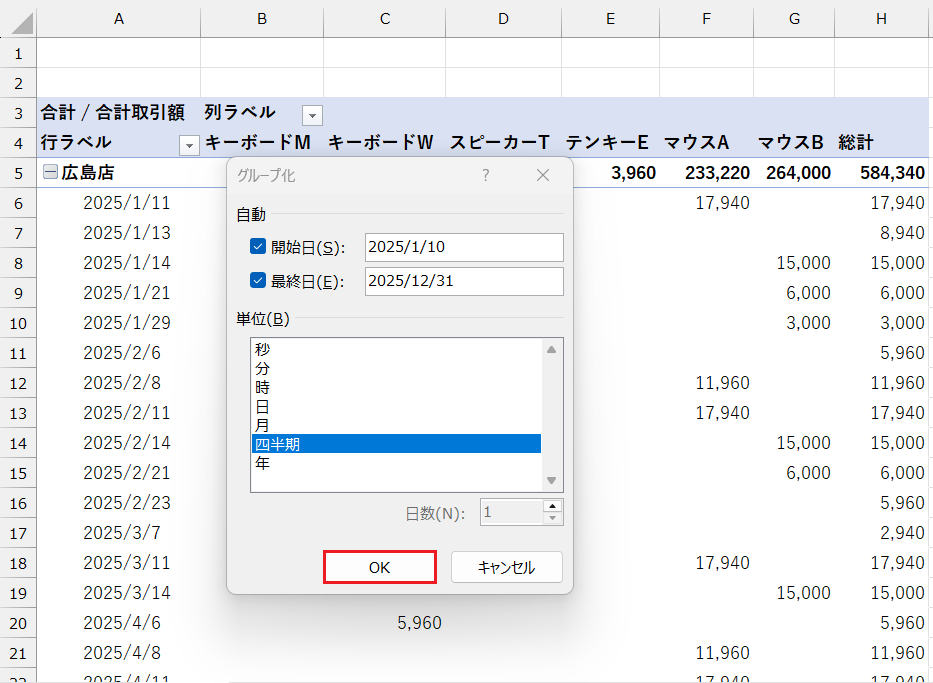Open the 列ラベル filter dropdown
The image size is (933, 683).
coord(312,114)
